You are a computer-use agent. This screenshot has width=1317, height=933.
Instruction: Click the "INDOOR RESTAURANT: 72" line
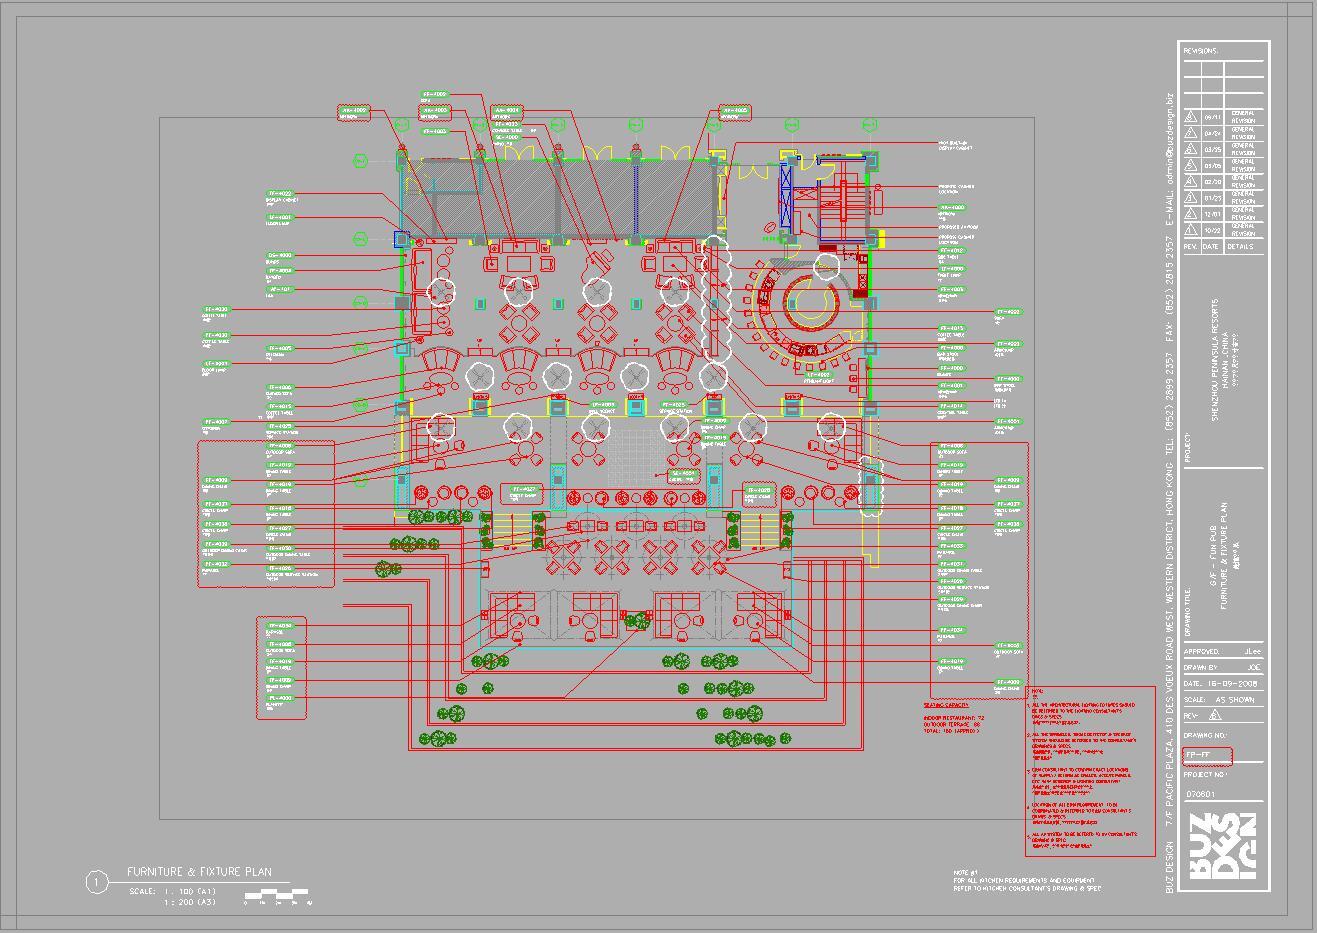coord(954,717)
